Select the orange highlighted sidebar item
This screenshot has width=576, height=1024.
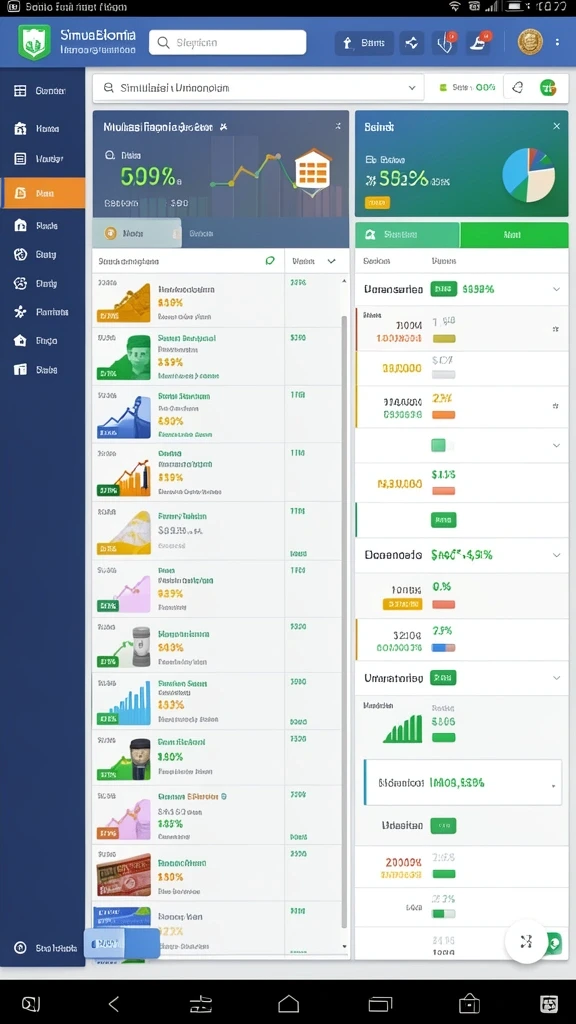pos(43,193)
